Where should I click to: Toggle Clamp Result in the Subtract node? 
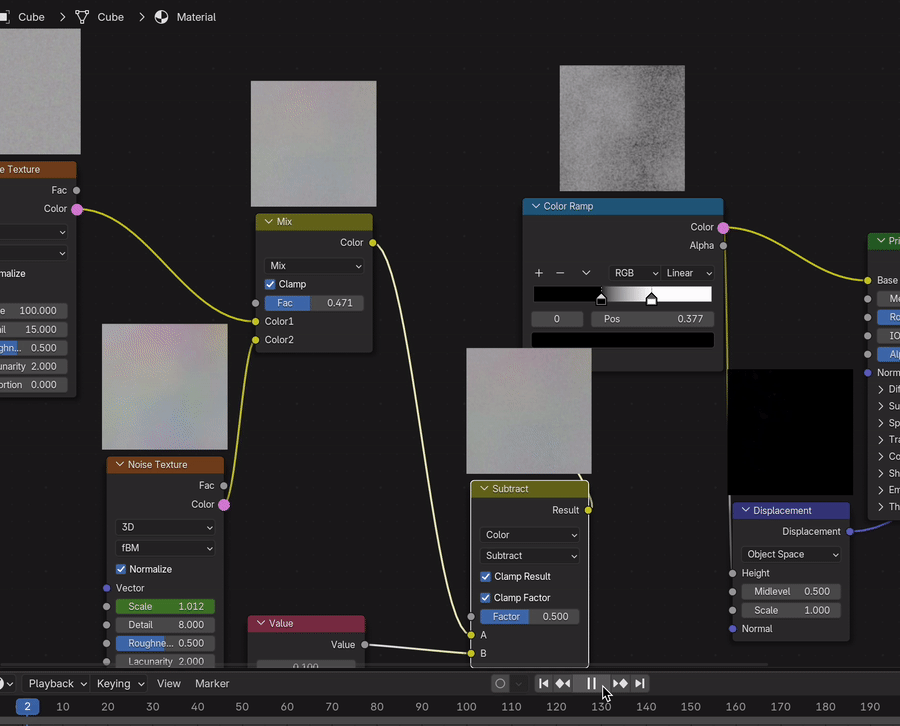click(x=485, y=576)
